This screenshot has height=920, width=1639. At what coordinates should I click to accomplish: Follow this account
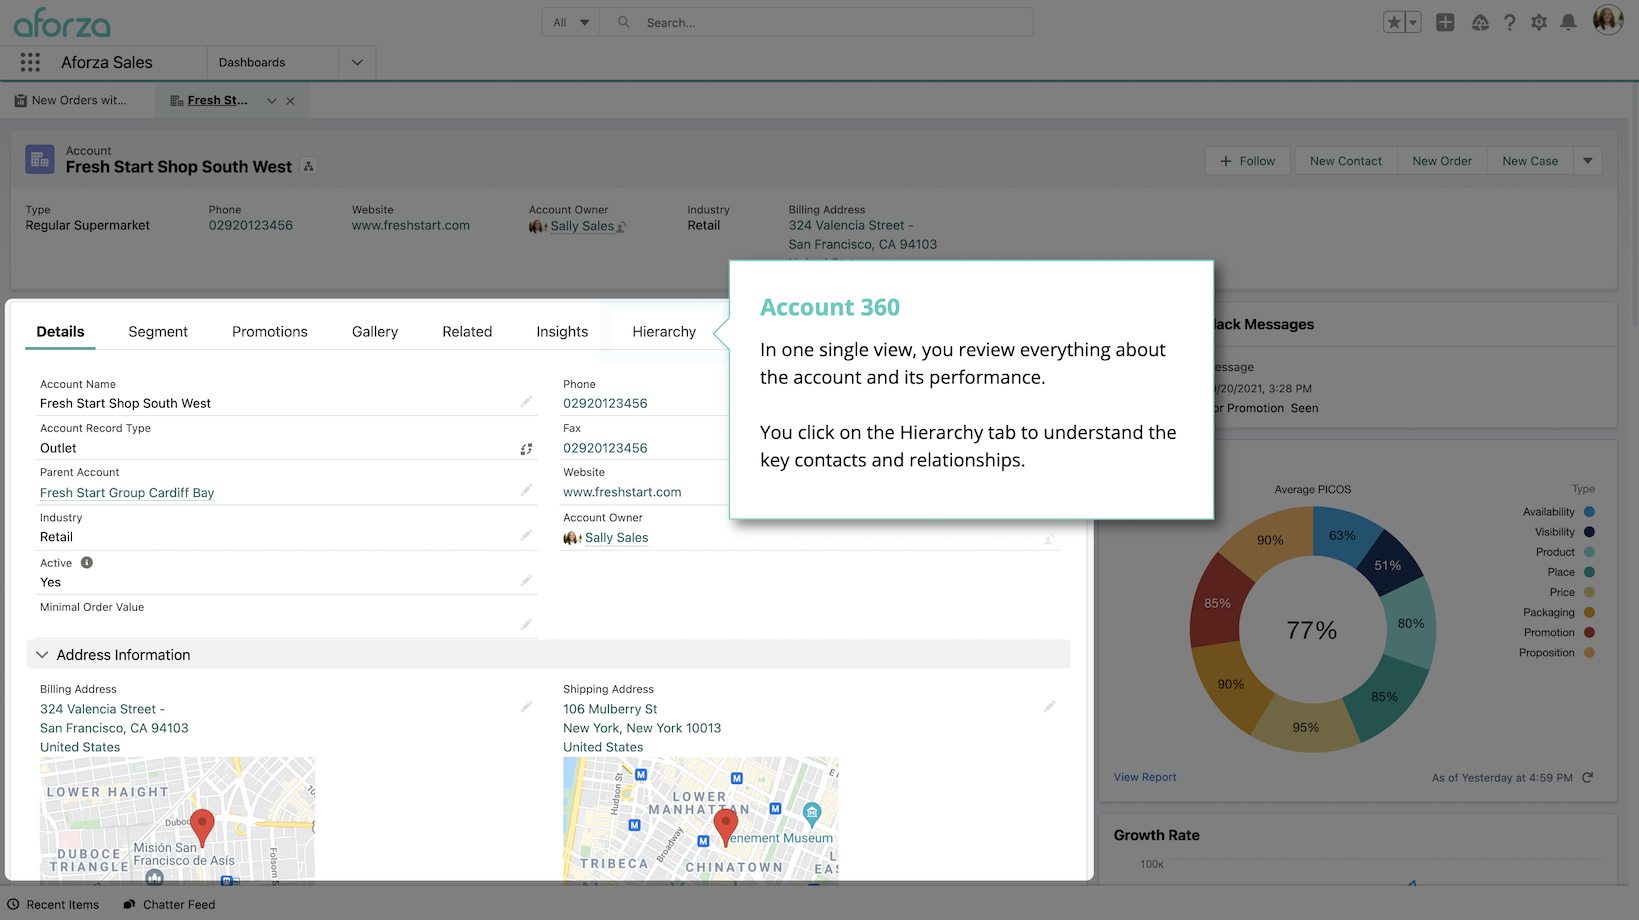click(x=1248, y=161)
